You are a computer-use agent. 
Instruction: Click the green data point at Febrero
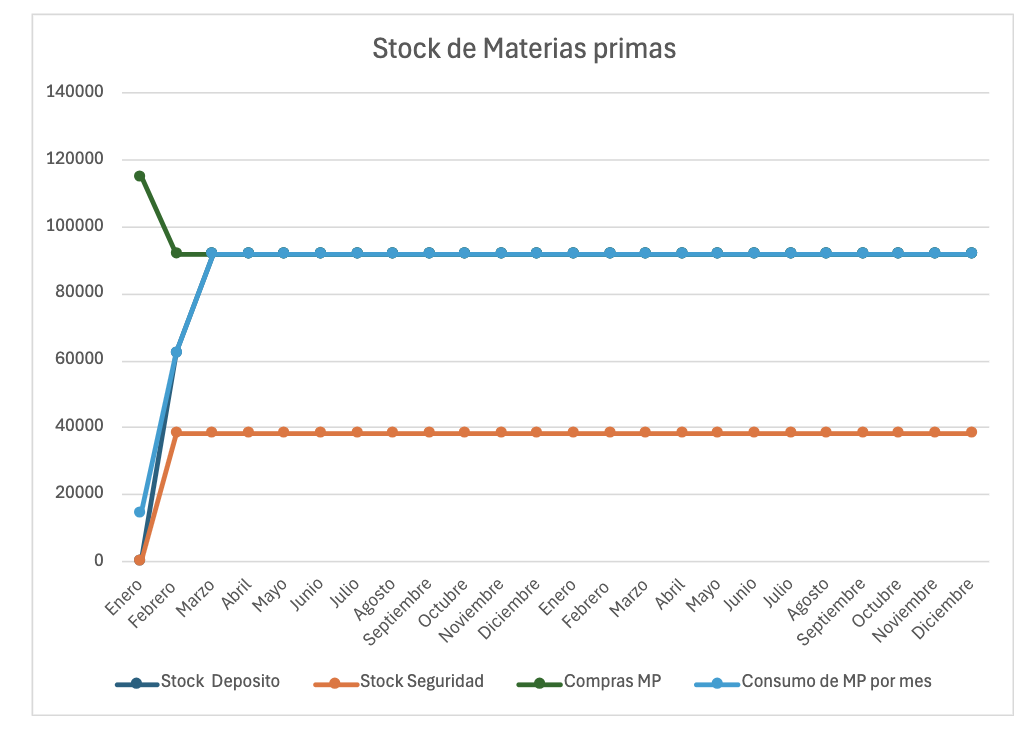click(x=176, y=253)
